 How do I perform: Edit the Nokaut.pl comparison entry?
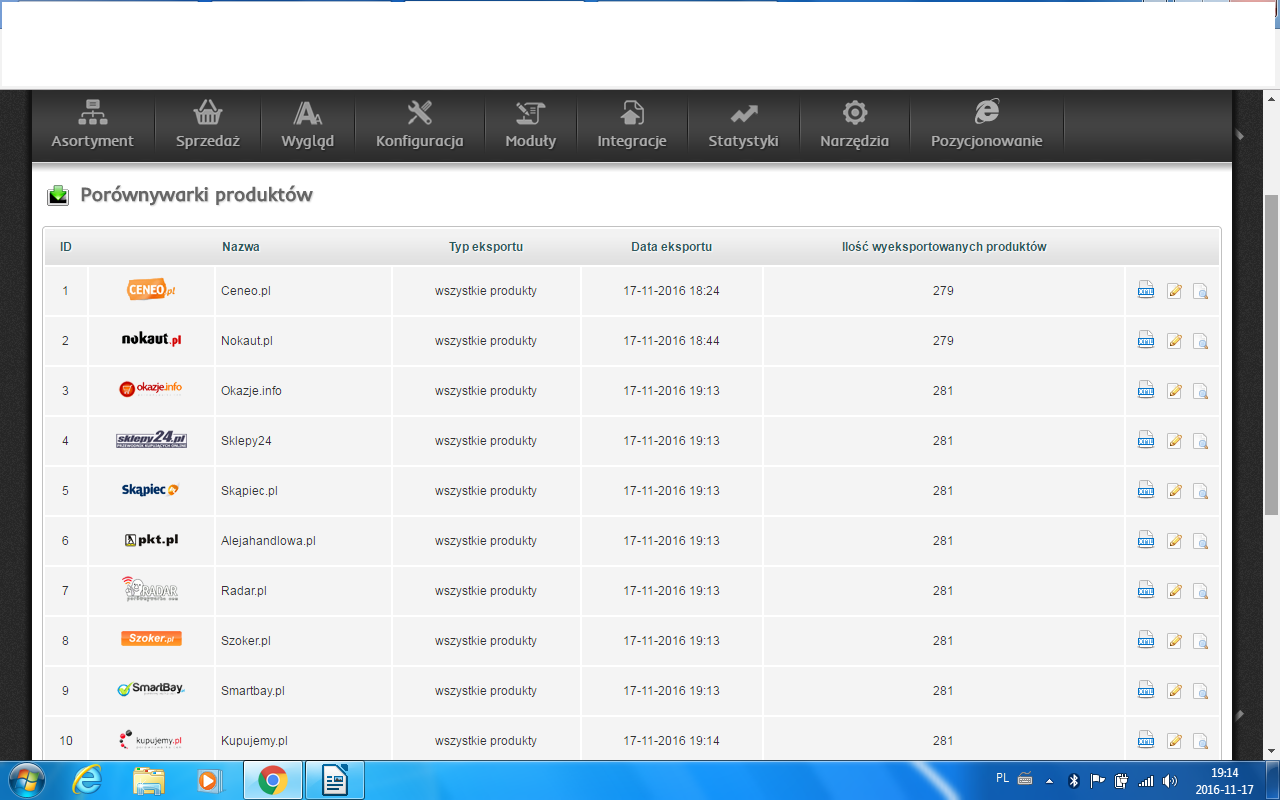tap(1174, 341)
